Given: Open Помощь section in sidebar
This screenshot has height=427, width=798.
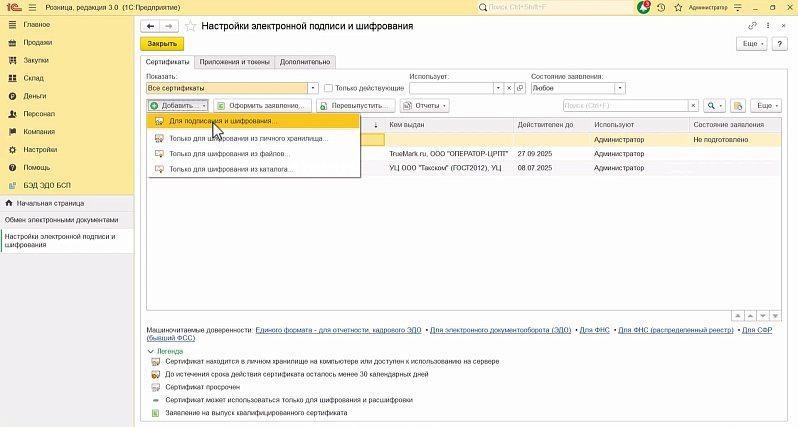Looking at the screenshot, I should pos(37,167).
